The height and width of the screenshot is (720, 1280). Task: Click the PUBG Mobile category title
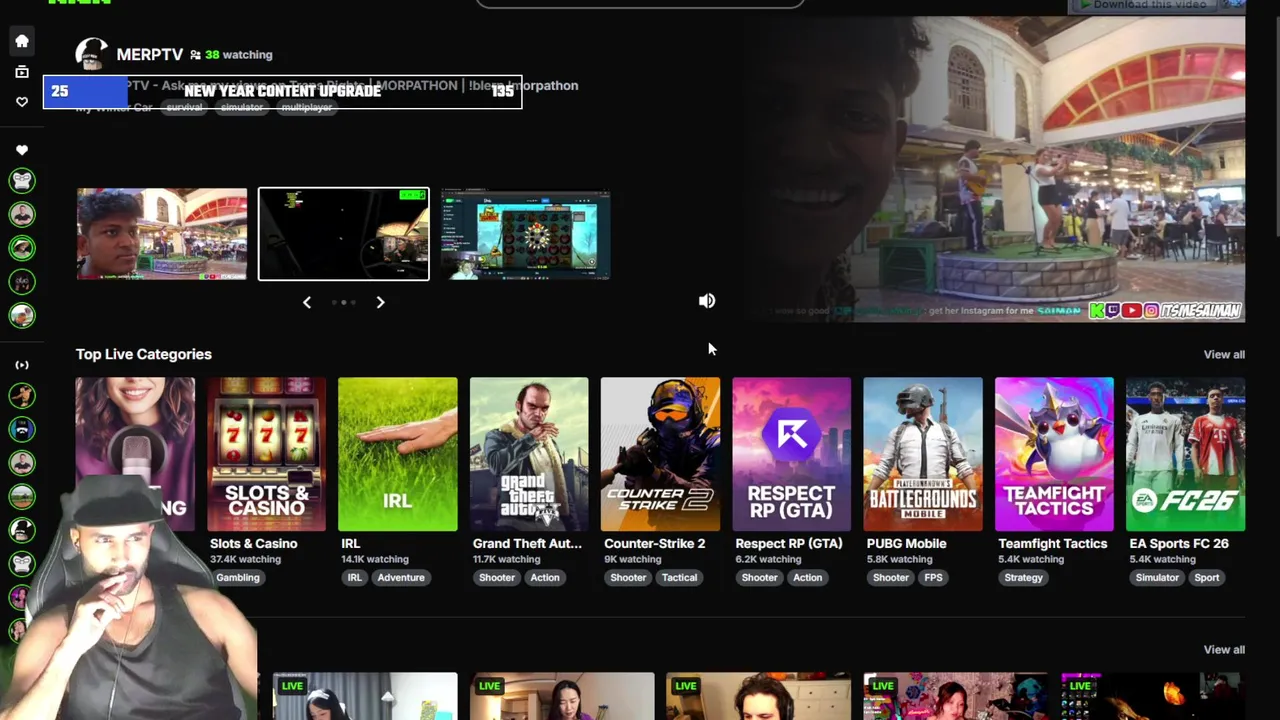pos(907,543)
